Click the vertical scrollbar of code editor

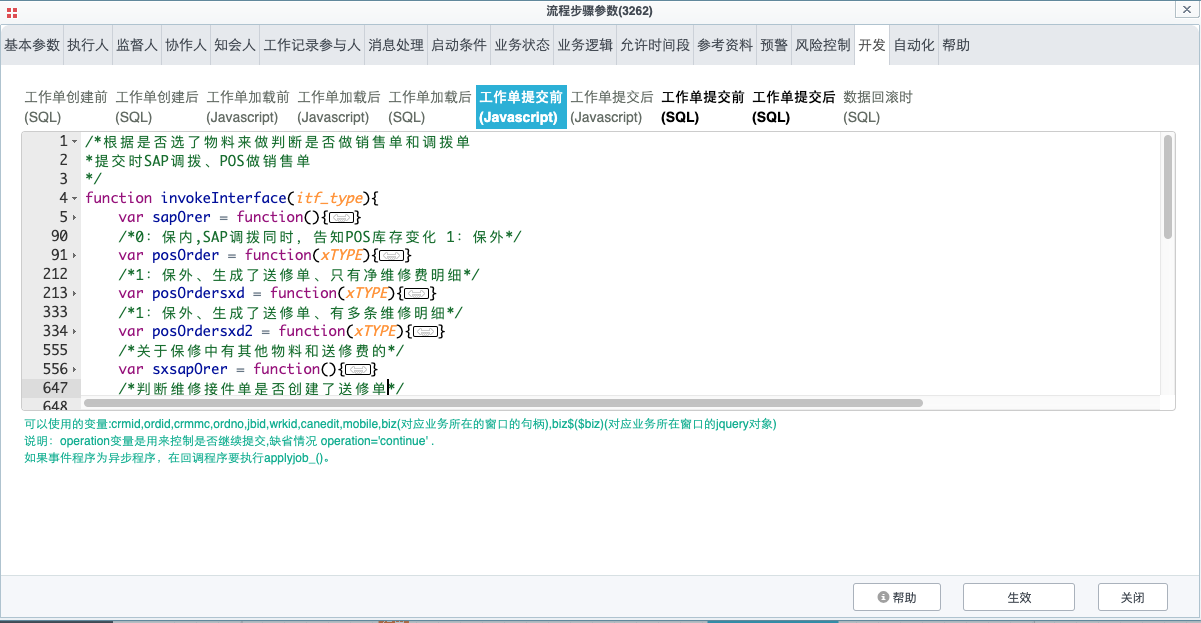(x=1167, y=188)
